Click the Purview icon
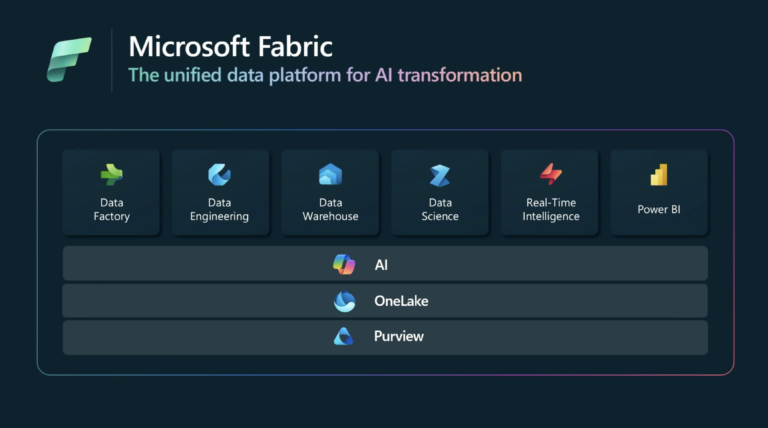Image resolution: width=768 pixels, height=428 pixels. point(344,337)
